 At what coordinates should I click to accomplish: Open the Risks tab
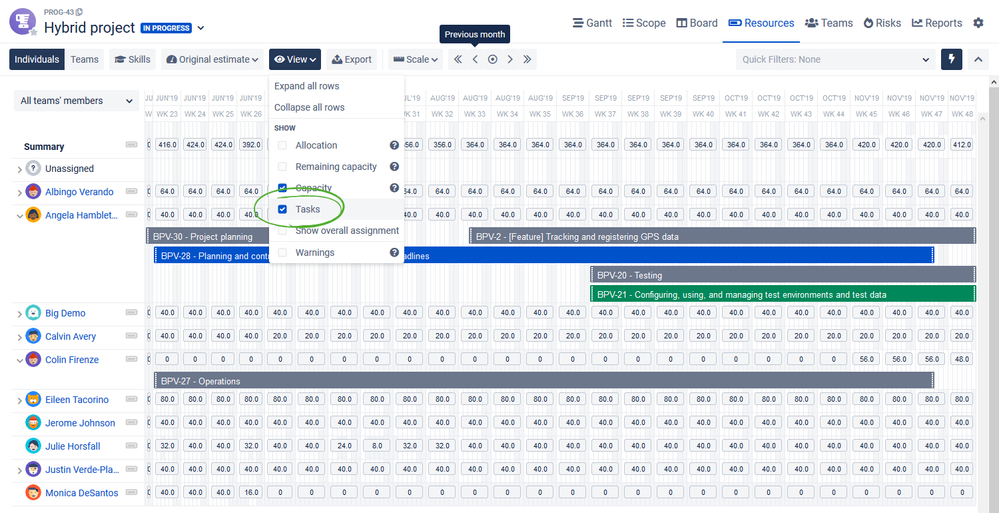[x=882, y=23]
